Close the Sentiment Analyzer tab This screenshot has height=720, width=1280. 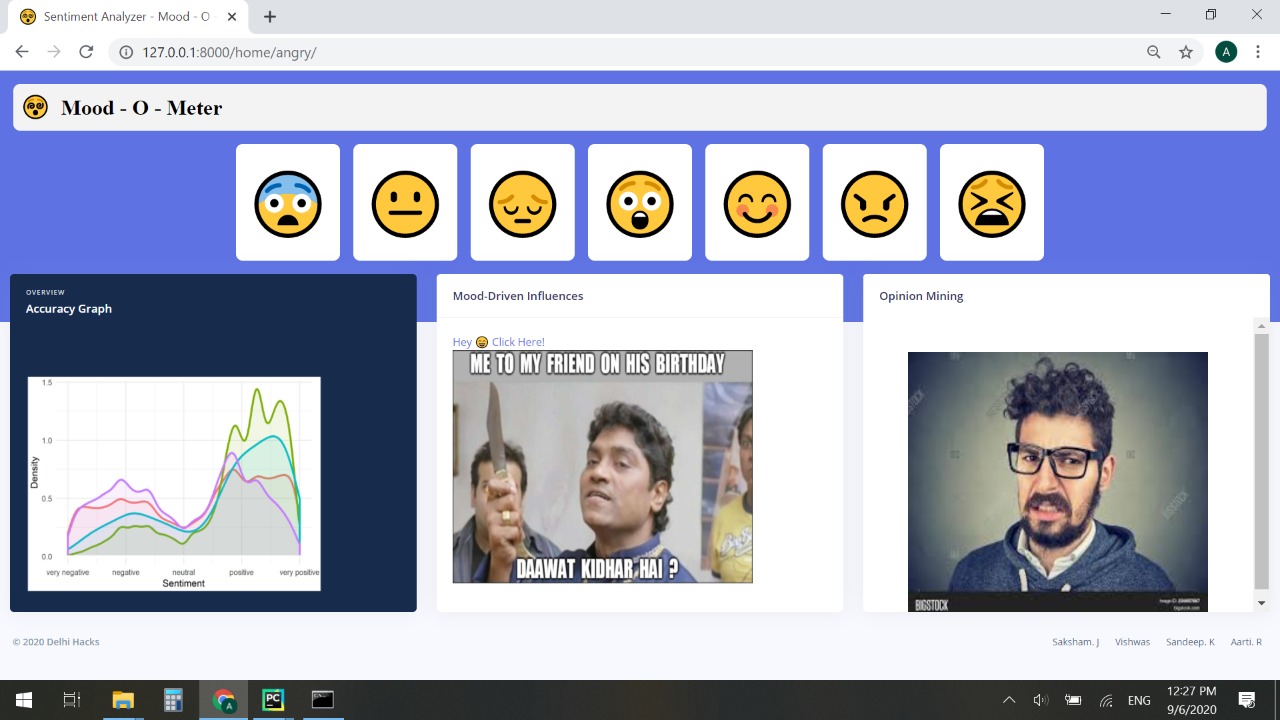tap(232, 16)
